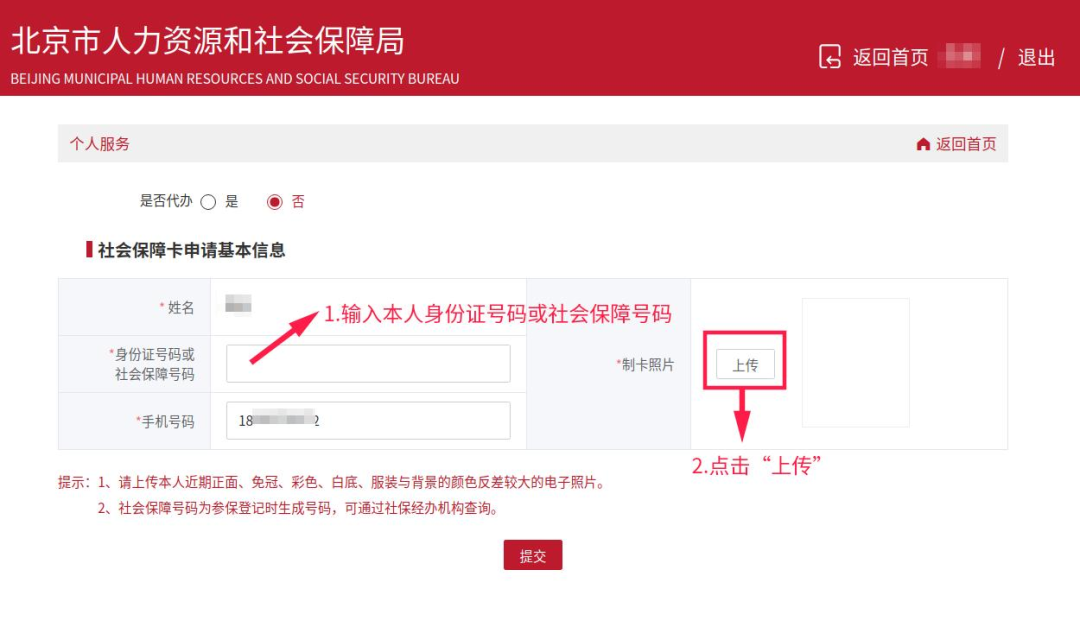Click 上传 button for 制卡照片
Image resolution: width=1080 pixels, height=627 pixels.
click(745, 364)
